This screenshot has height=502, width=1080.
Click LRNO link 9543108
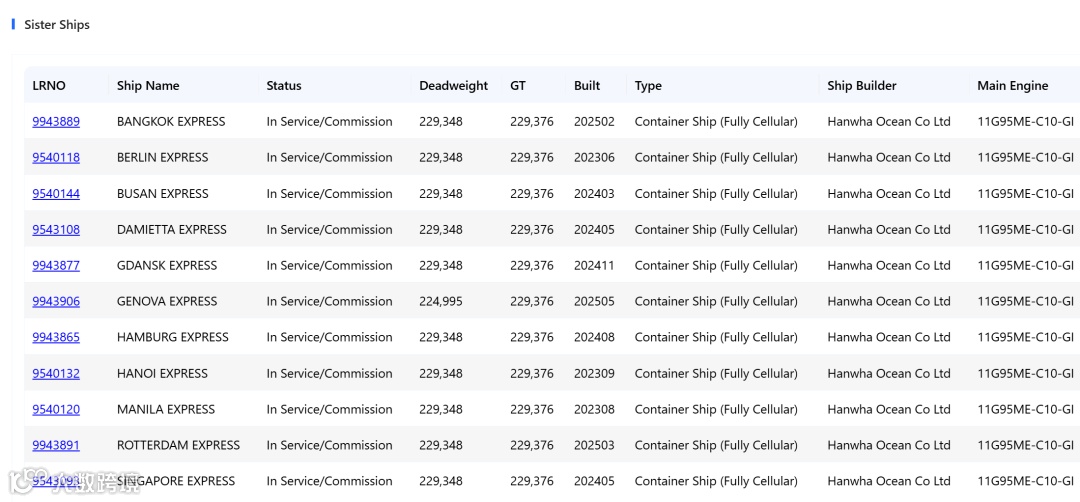[56, 229]
